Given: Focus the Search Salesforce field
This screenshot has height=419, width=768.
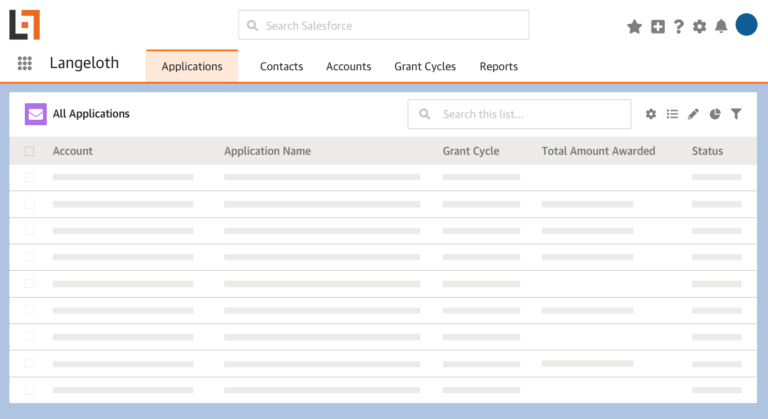Looking at the screenshot, I should [x=384, y=25].
